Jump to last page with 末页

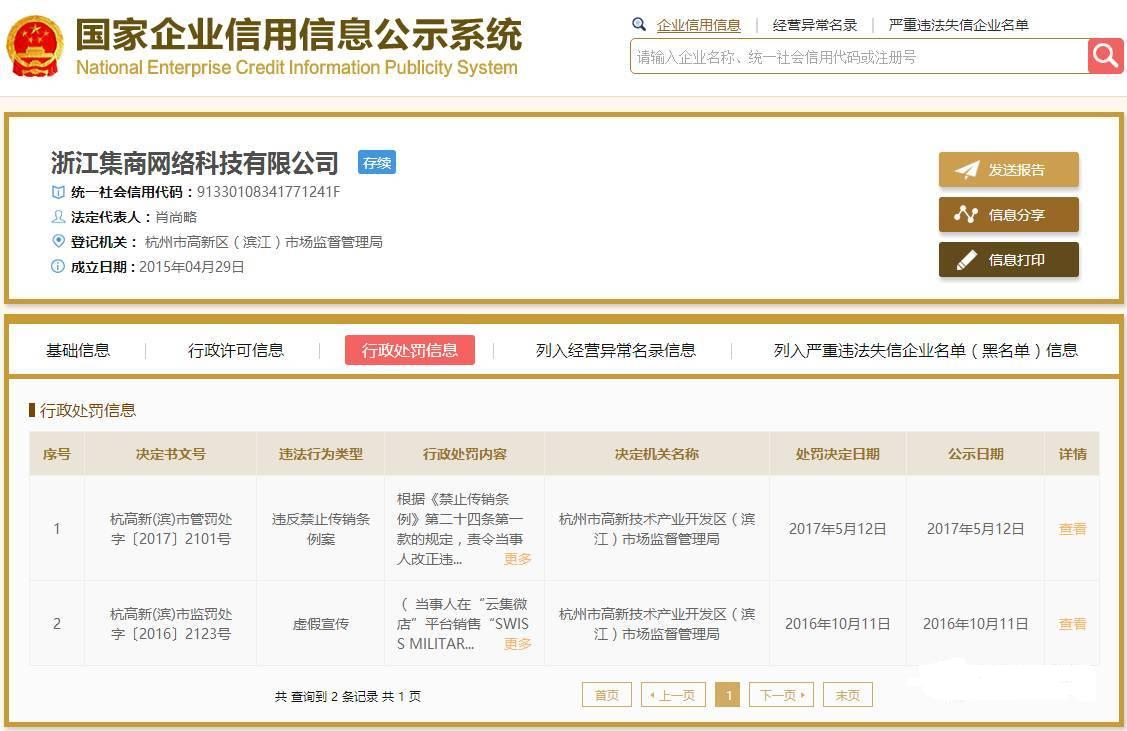(x=847, y=695)
